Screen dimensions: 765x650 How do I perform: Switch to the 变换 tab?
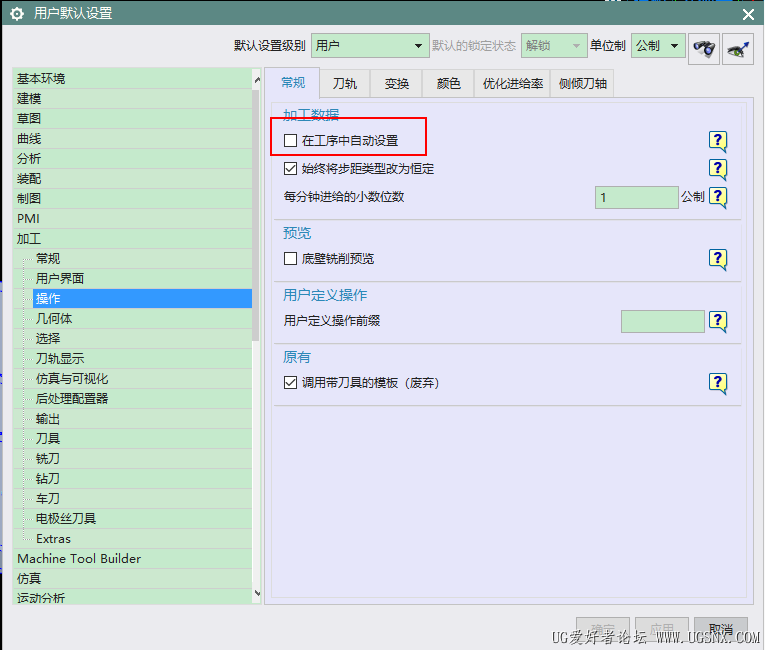397,84
